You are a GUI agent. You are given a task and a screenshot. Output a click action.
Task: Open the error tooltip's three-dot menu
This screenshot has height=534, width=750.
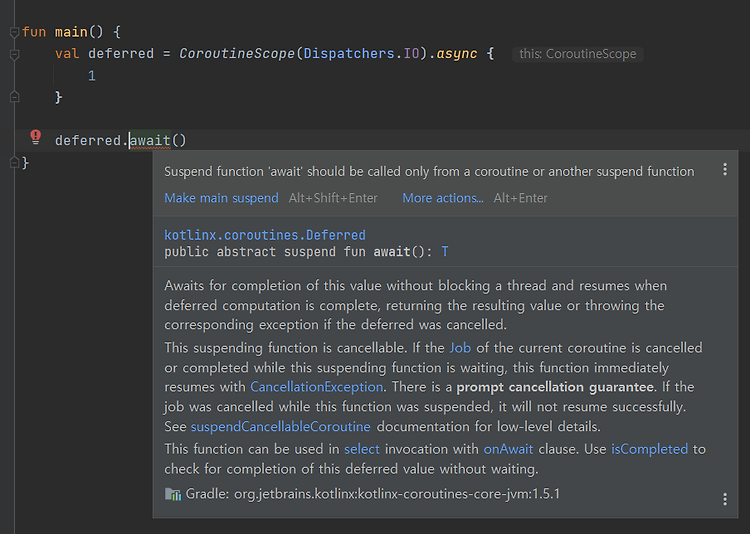point(725,169)
